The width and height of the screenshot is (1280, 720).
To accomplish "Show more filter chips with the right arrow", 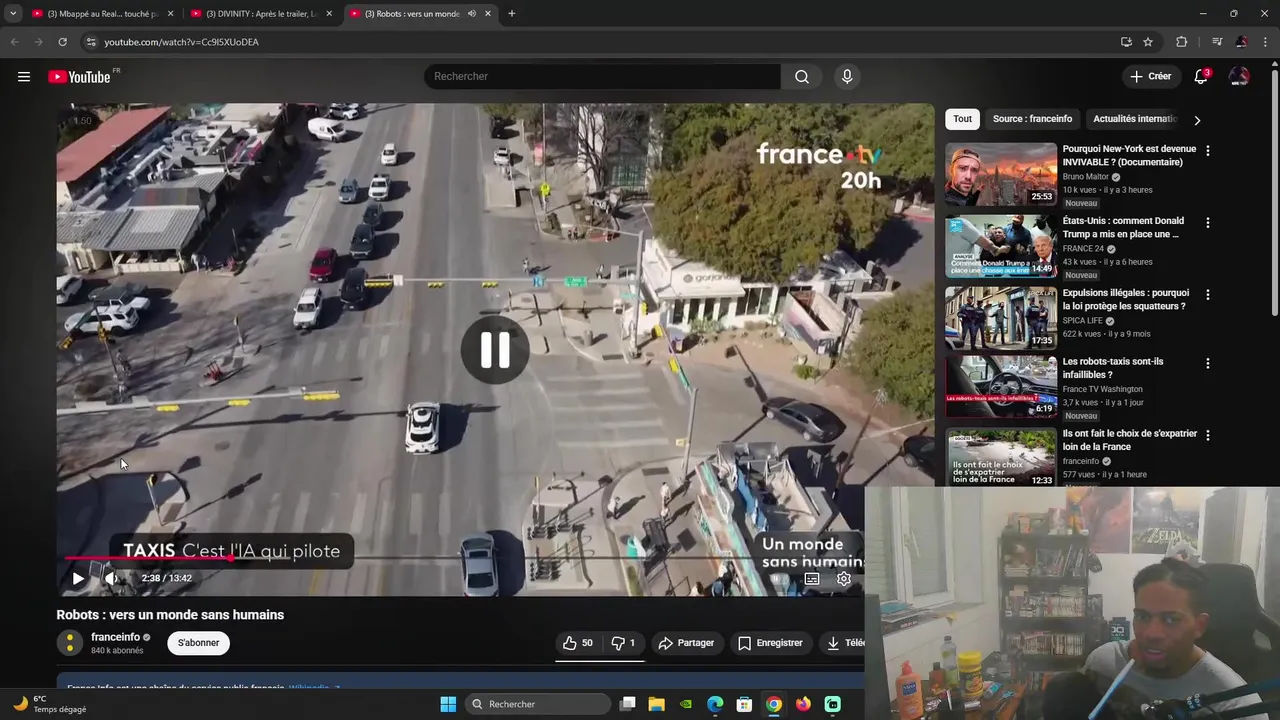I will pyautogui.click(x=1197, y=120).
